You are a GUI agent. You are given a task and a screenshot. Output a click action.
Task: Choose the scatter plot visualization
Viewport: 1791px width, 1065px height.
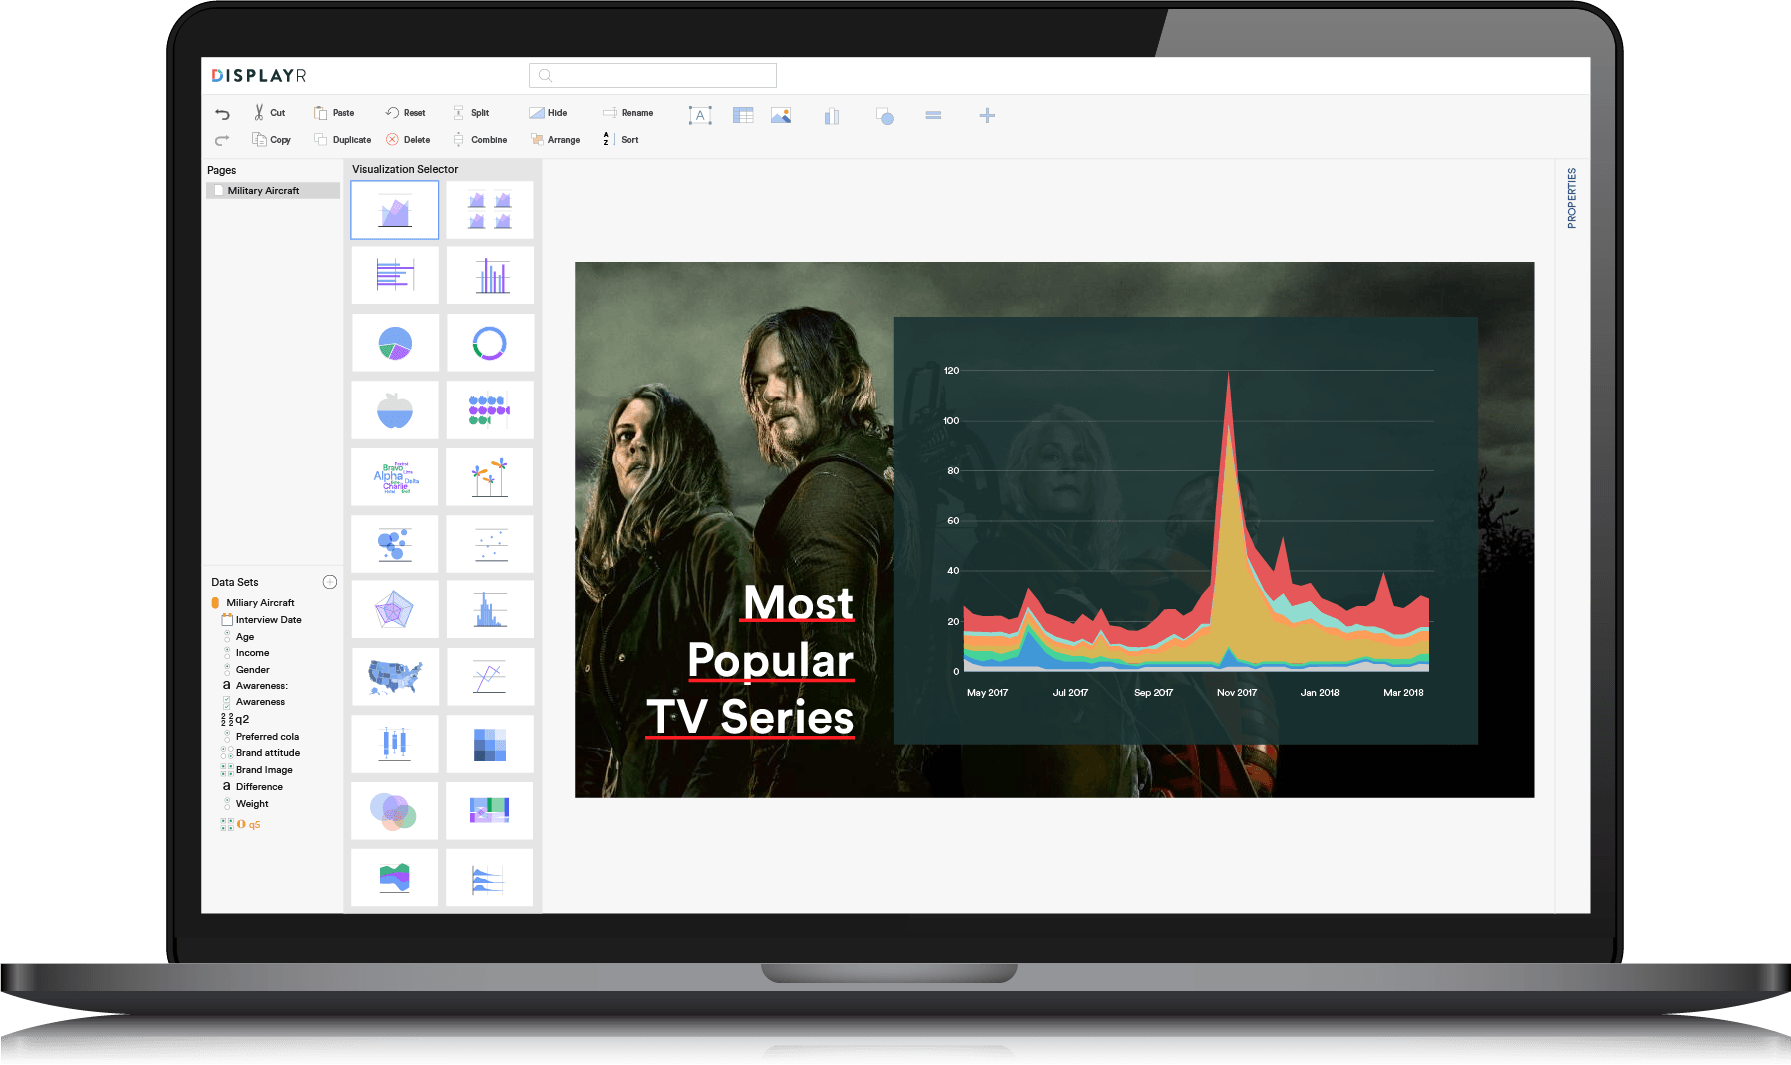[x=490, y=544]
